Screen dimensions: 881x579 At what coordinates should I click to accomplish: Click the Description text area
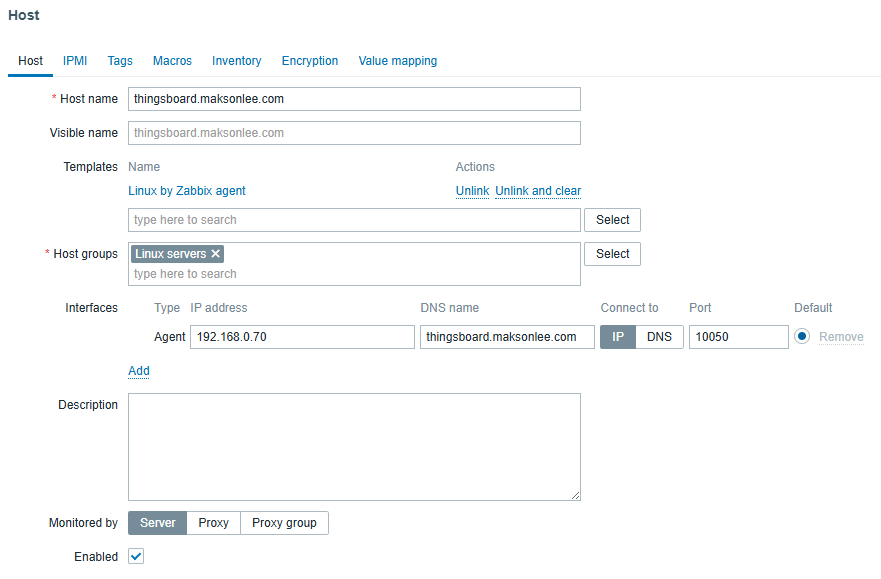[x=355, y=447]
